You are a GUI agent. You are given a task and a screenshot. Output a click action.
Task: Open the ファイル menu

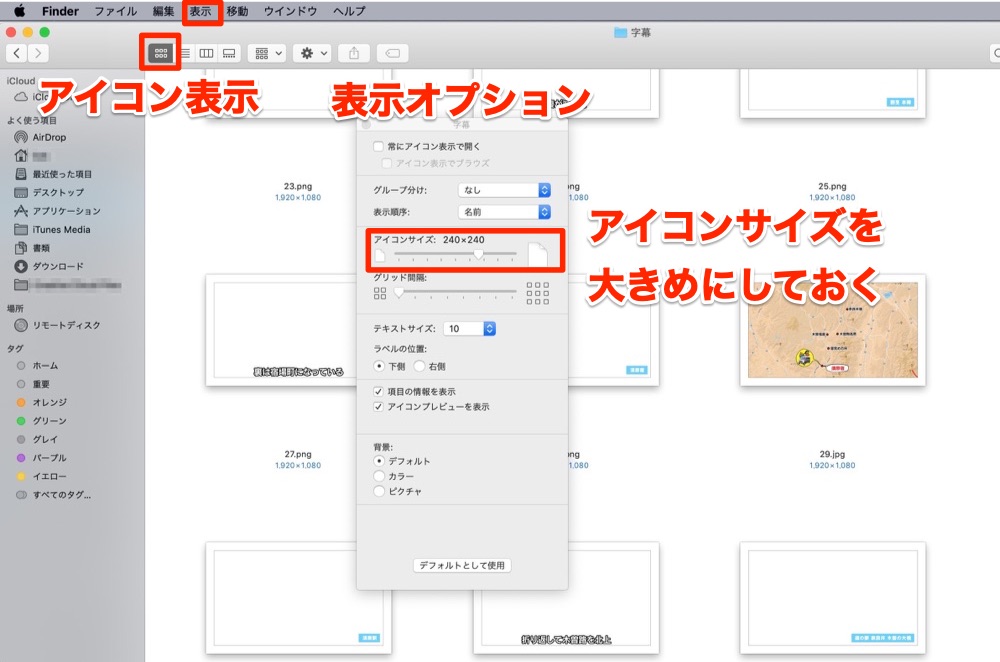click(x=115, y=11)
